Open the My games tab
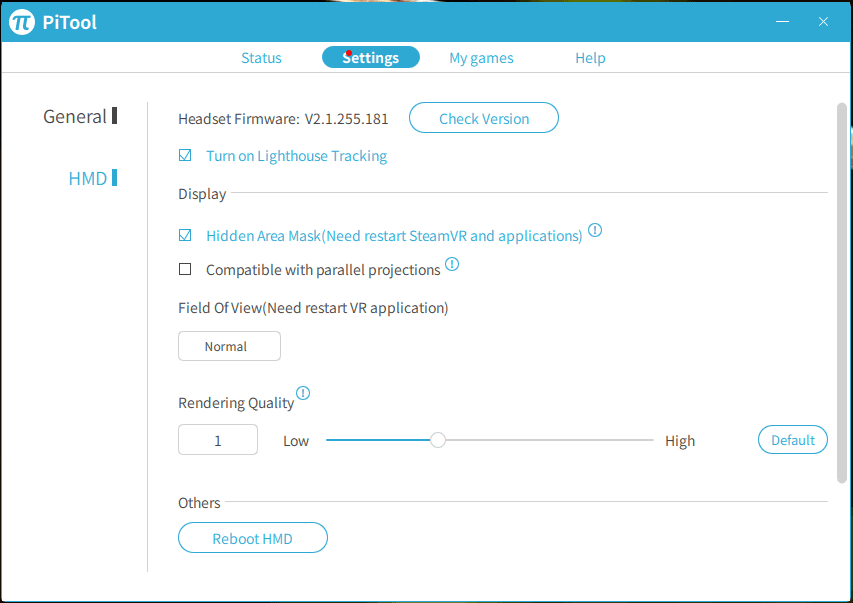Screen dimensions: 853x603 (481, 58)
